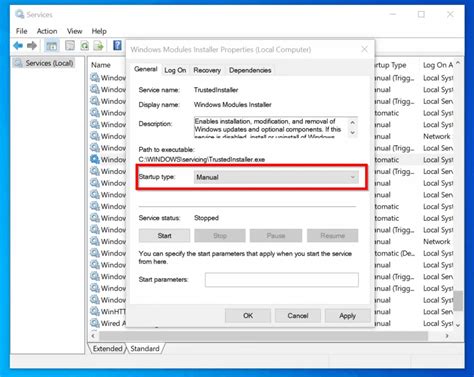
Task: Switch to the Recovery tab
Action: tap(207, 70)
